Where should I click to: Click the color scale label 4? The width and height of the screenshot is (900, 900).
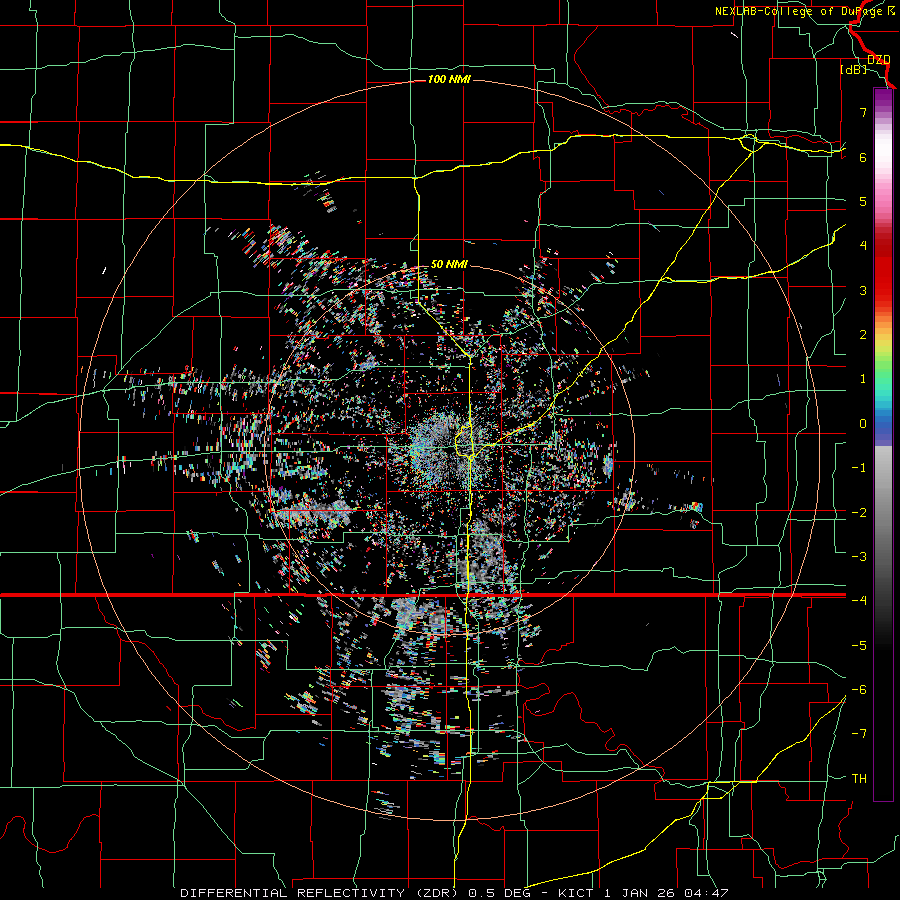[863, 246]
